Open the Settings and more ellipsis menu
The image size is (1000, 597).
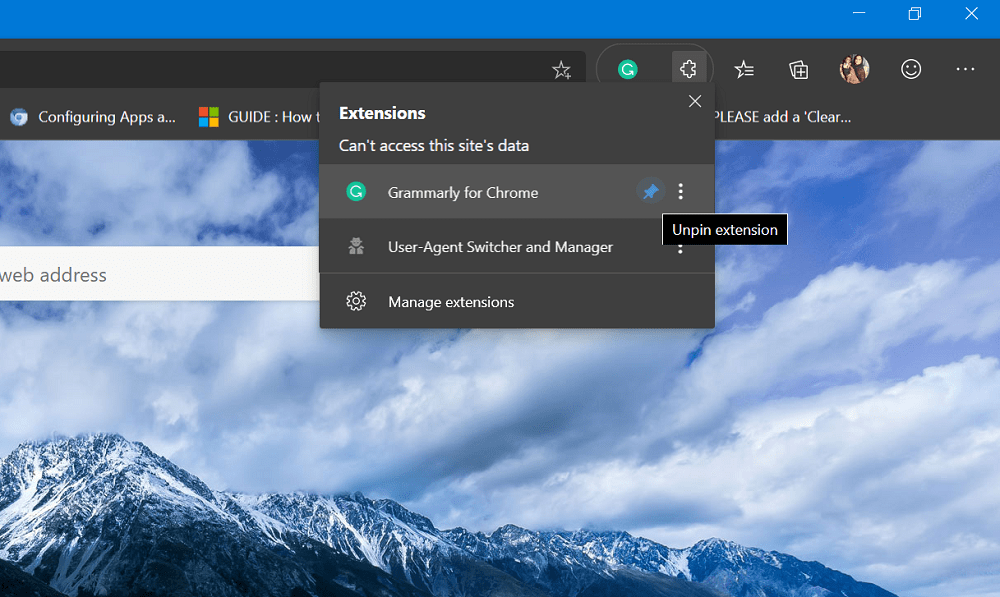(x=965, y=69)
